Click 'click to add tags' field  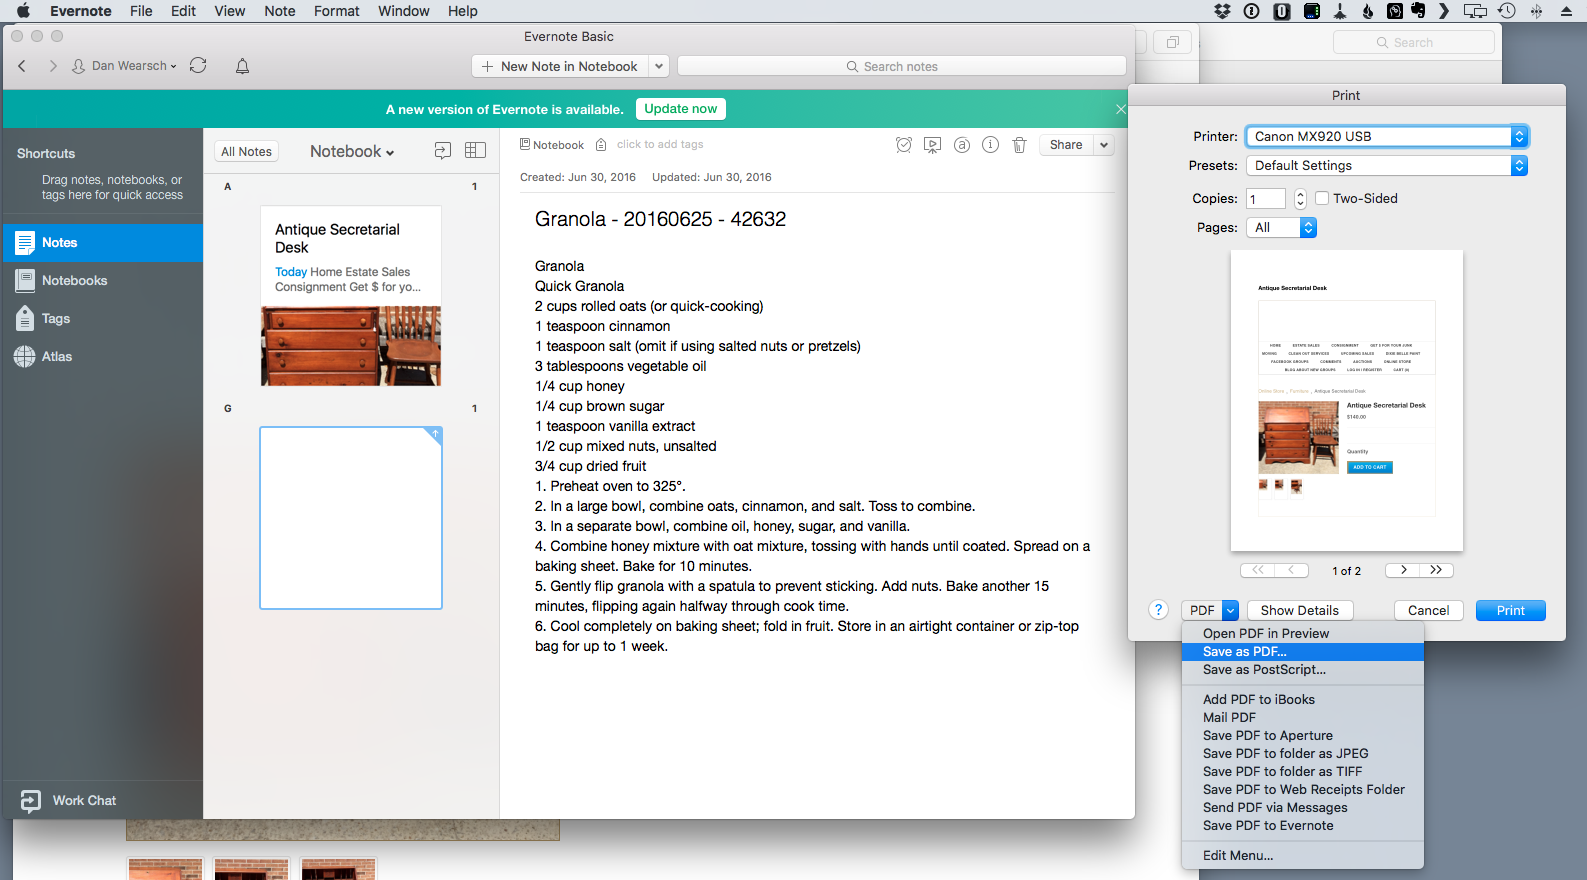660,145
